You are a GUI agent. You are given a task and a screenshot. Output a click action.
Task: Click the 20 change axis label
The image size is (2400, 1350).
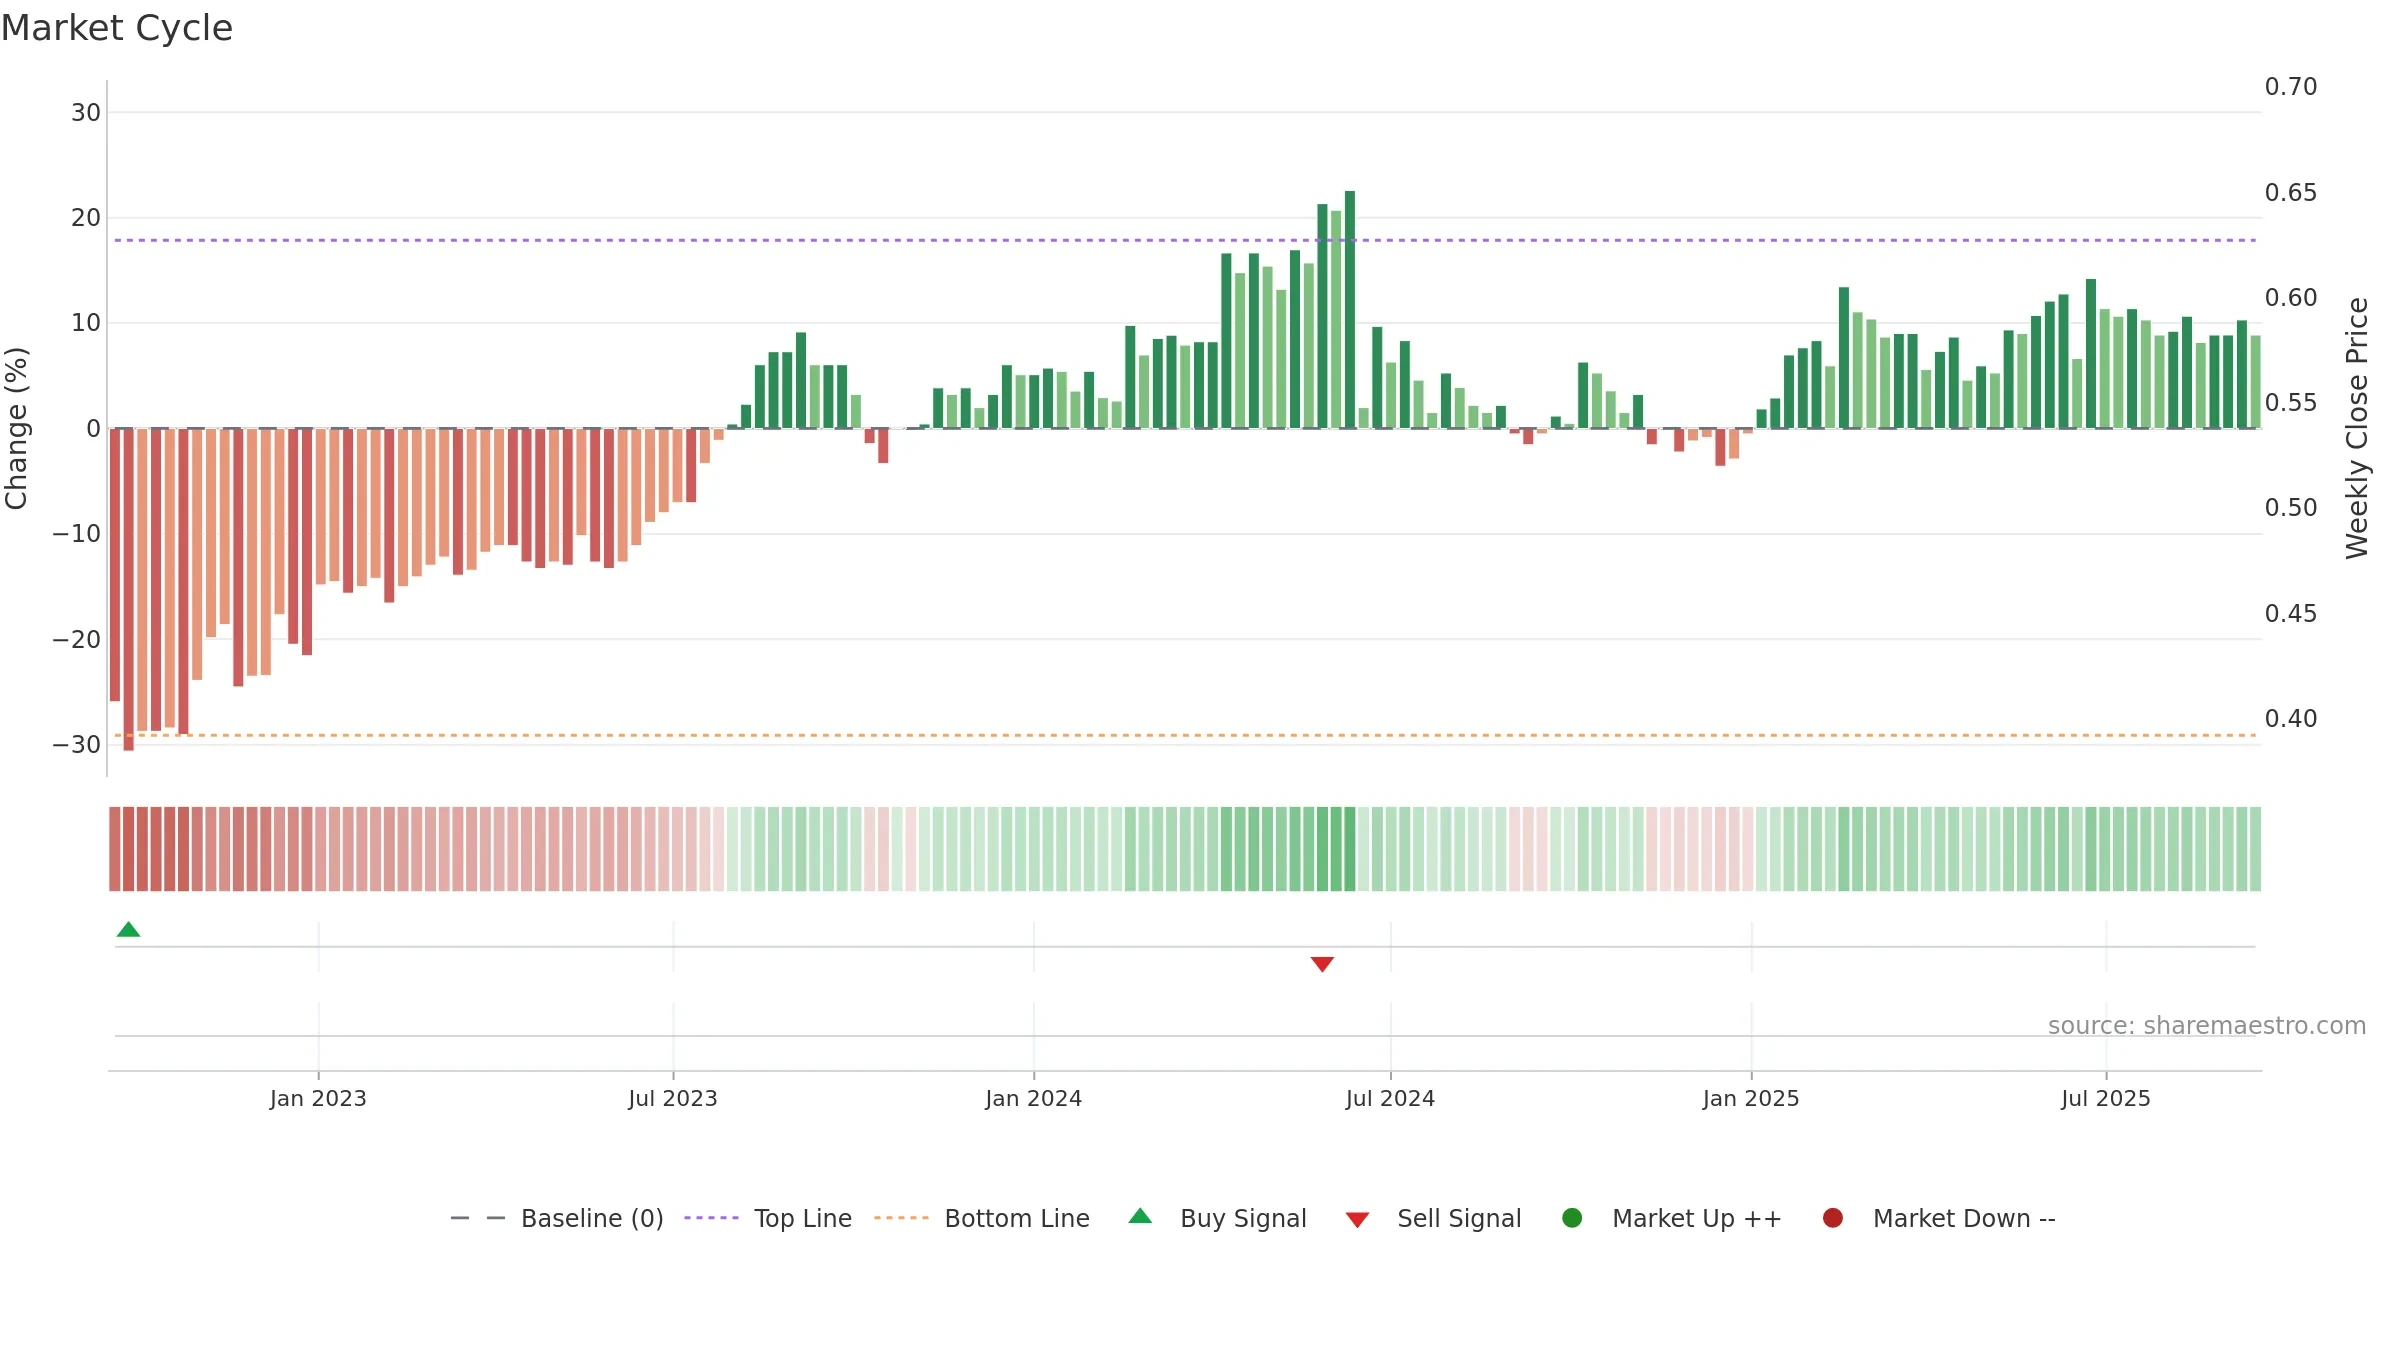pos(86,218)
